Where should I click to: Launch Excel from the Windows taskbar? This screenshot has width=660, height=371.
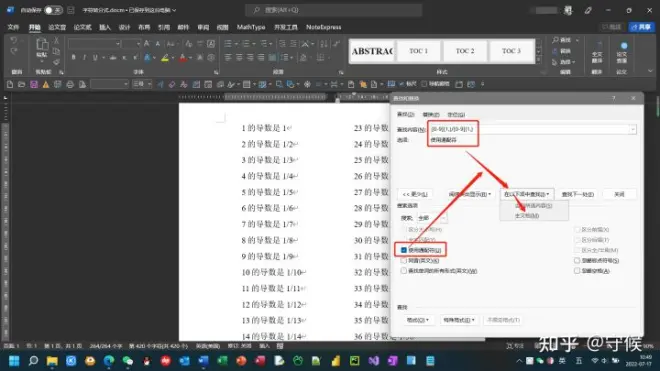click(x=222, y=361)
